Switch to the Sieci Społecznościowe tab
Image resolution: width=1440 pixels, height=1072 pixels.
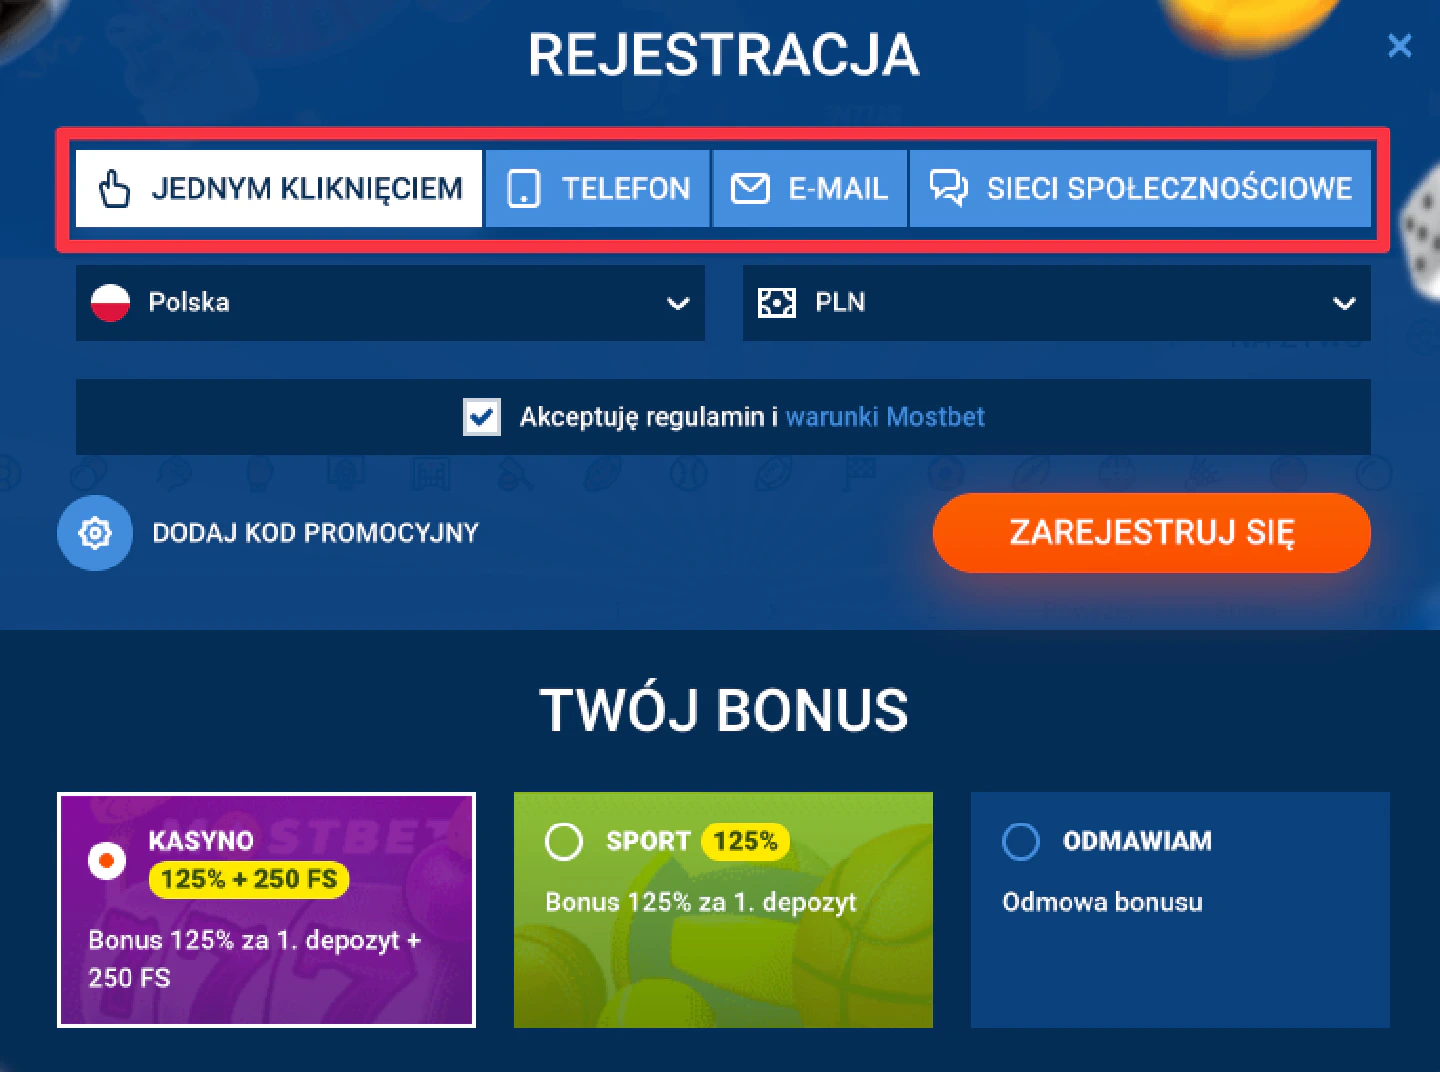coord(1140,188)
